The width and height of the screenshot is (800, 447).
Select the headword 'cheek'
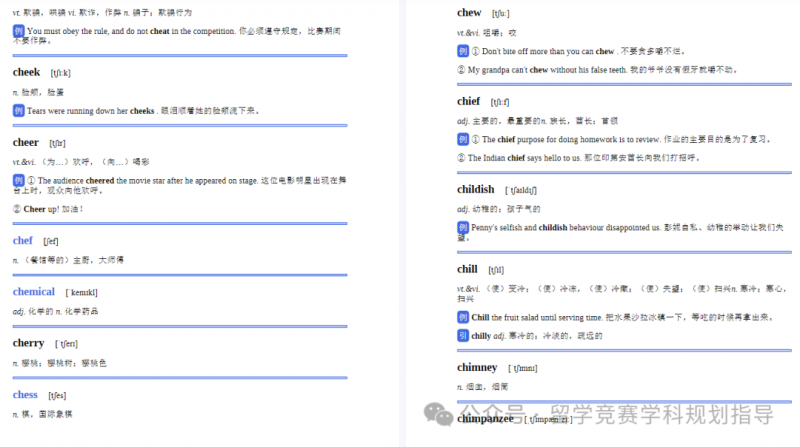pos(26,72)
